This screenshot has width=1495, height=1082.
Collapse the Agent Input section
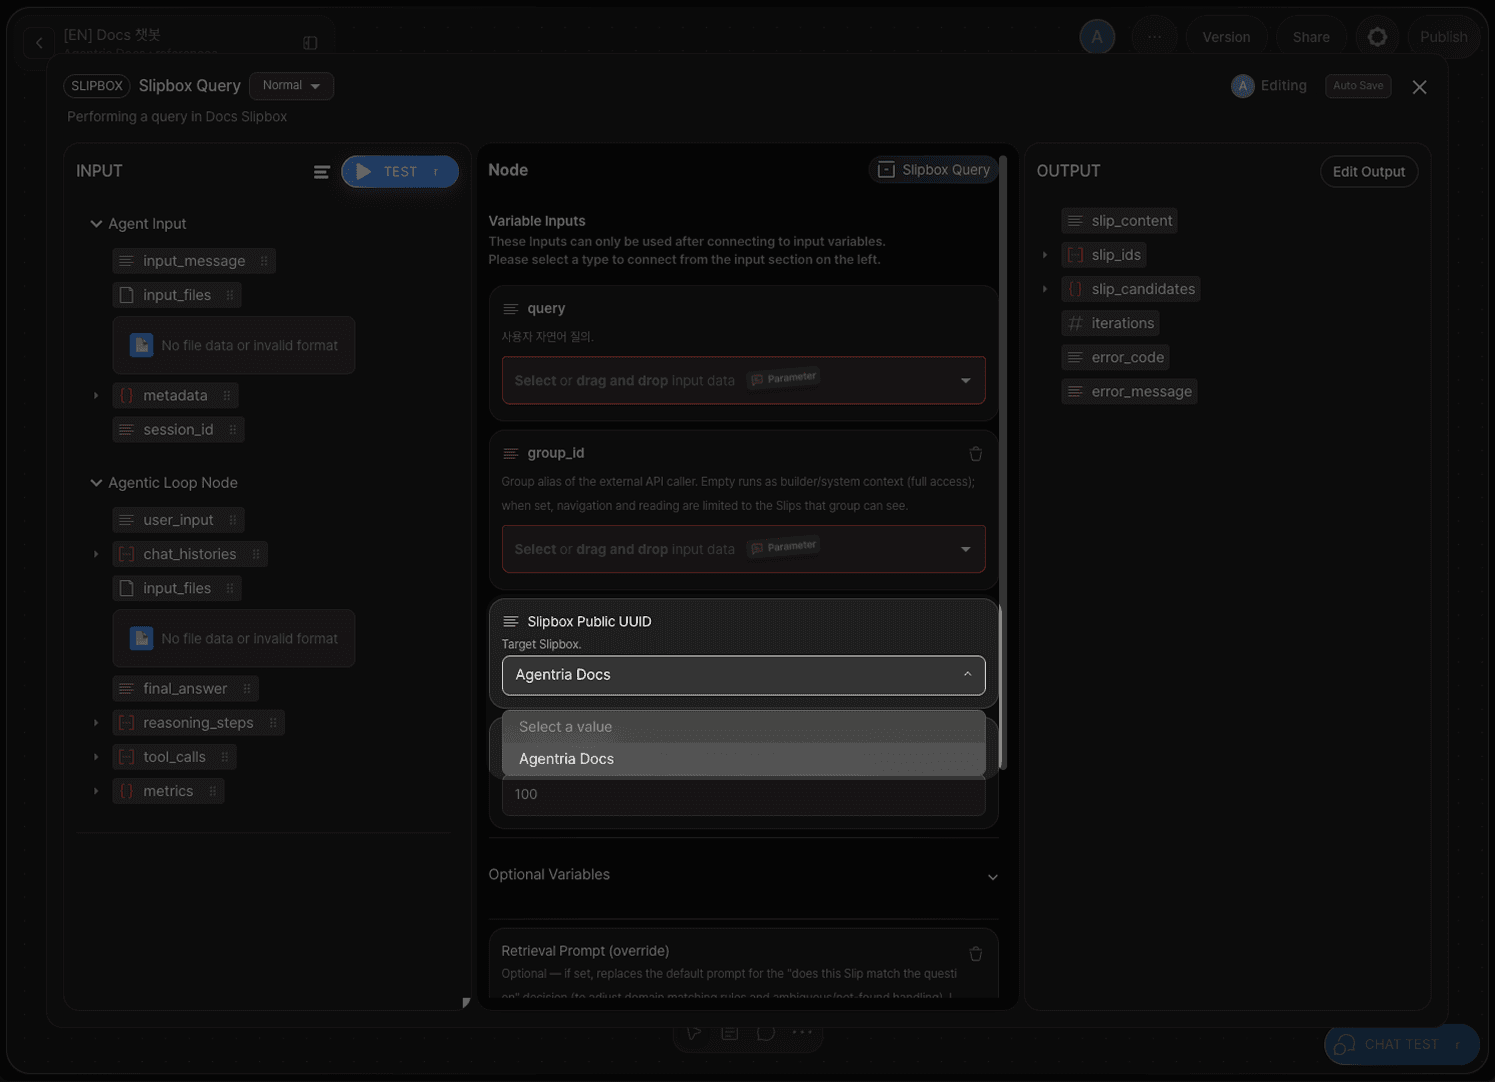(x=96, y=224)
